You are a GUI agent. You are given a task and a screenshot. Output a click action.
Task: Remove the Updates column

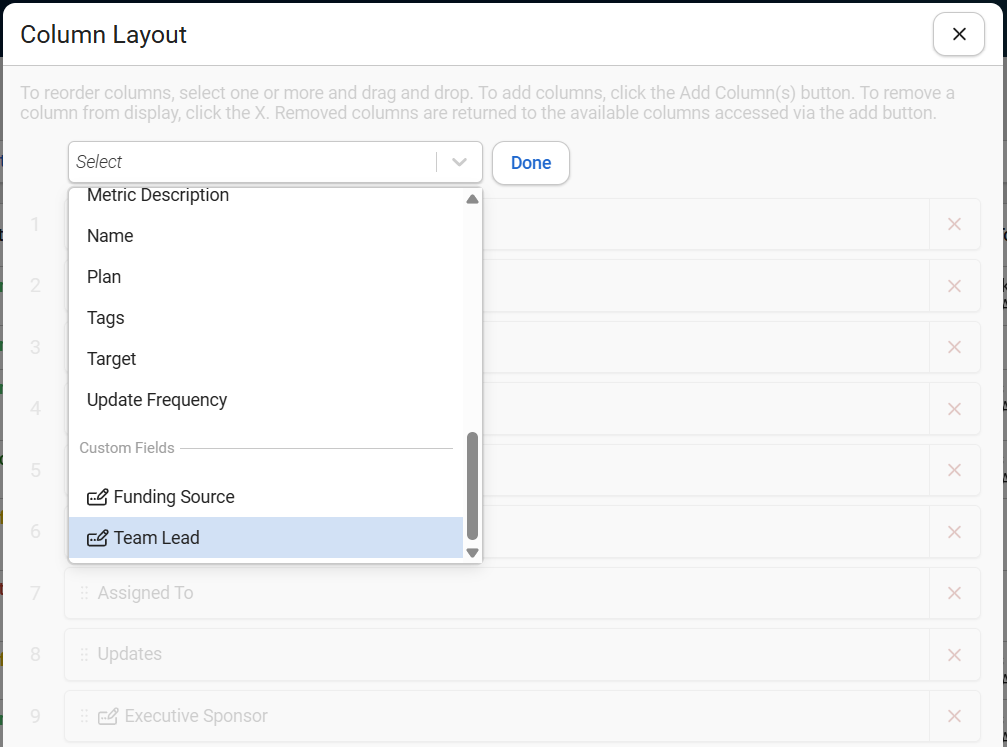point(954,655)
